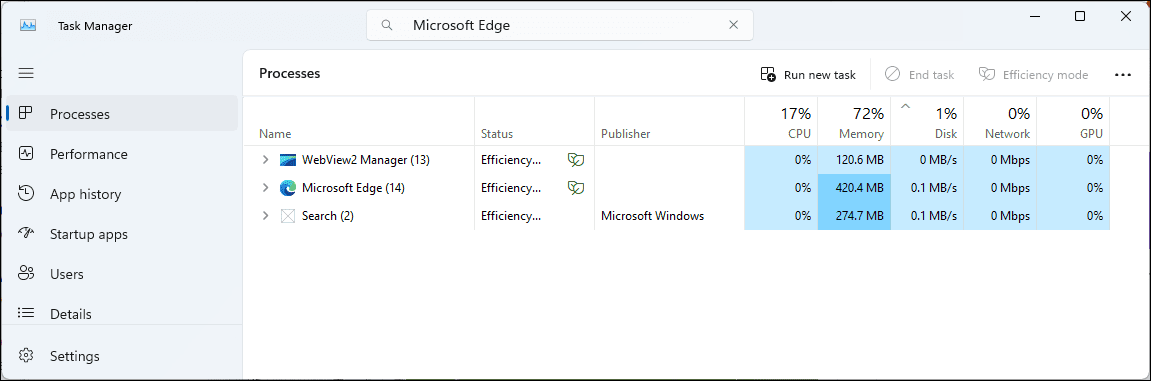Click inside the search field
This screenshot has width=1151, height=381.
point(559,25)
